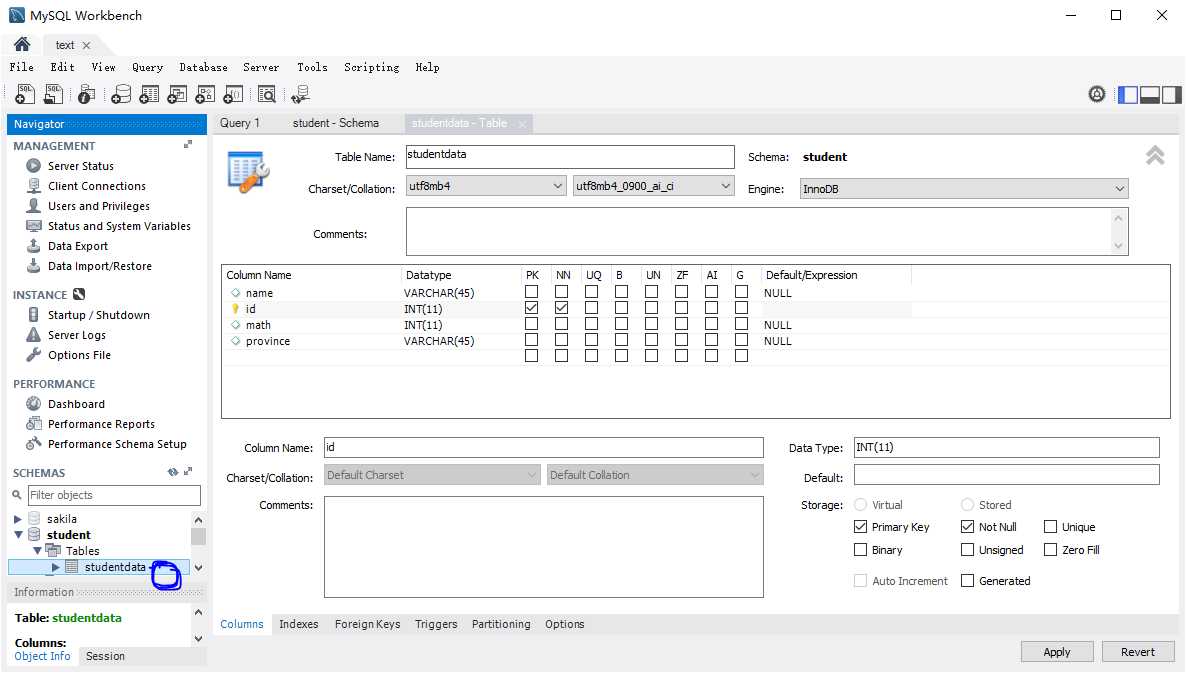The width and height of the screenshot is (1186, 673).
Task: Switch to Query 1 tab
Action: point(240,123)
